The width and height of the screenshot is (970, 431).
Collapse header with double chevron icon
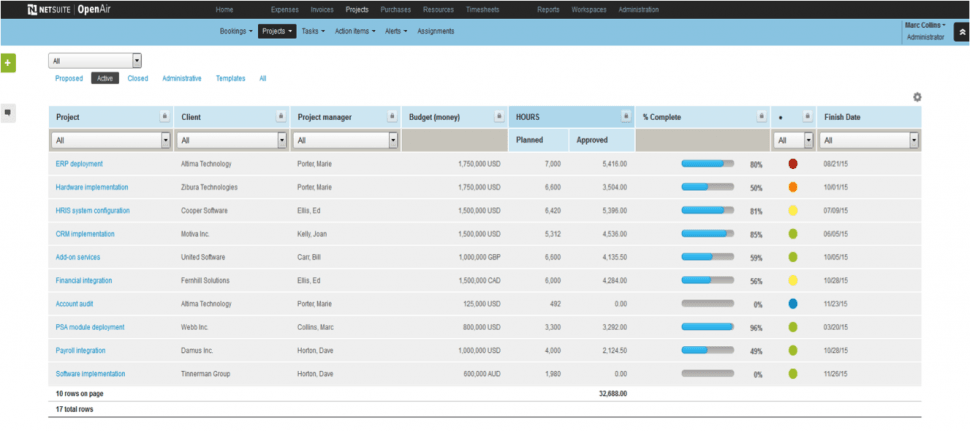(x=962, y=33)
